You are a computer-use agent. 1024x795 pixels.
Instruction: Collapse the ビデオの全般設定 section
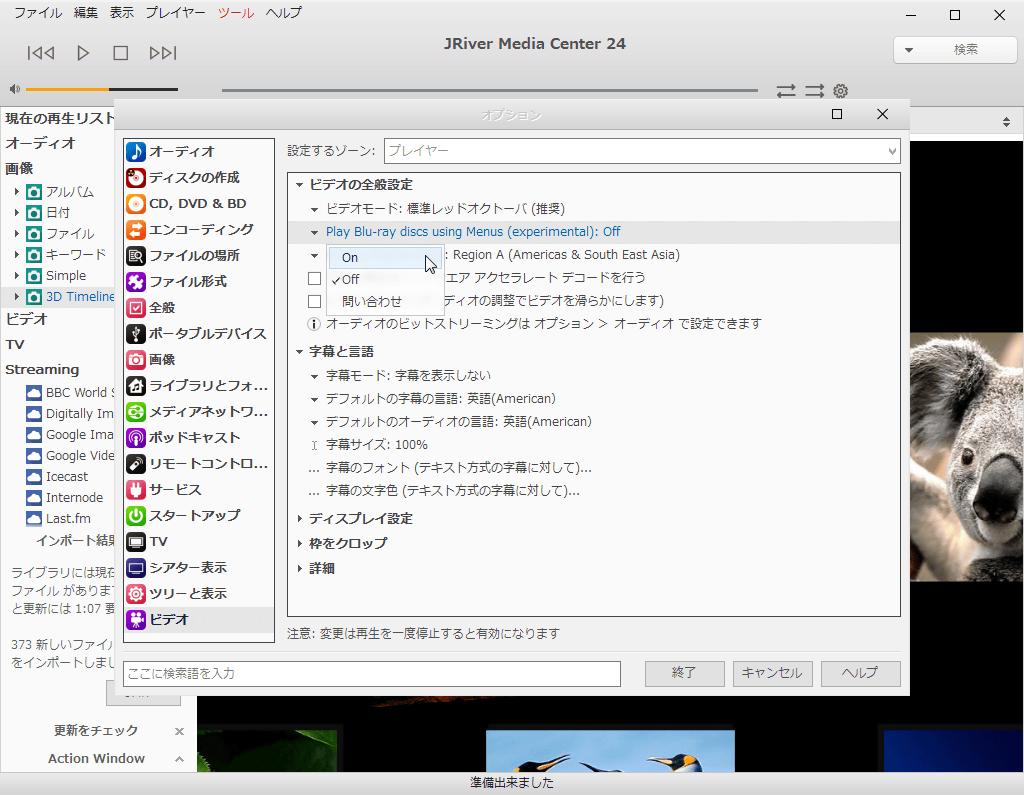pyautogui.click(x=300, y=186)
